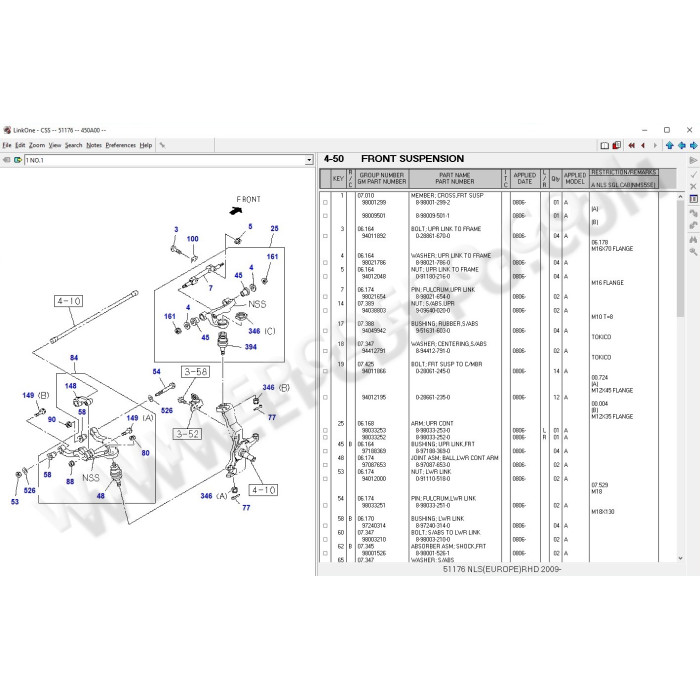This screenshot has width=700, height=700.
Task: Click the blue up arrow navigation icon
Action: 670,146
